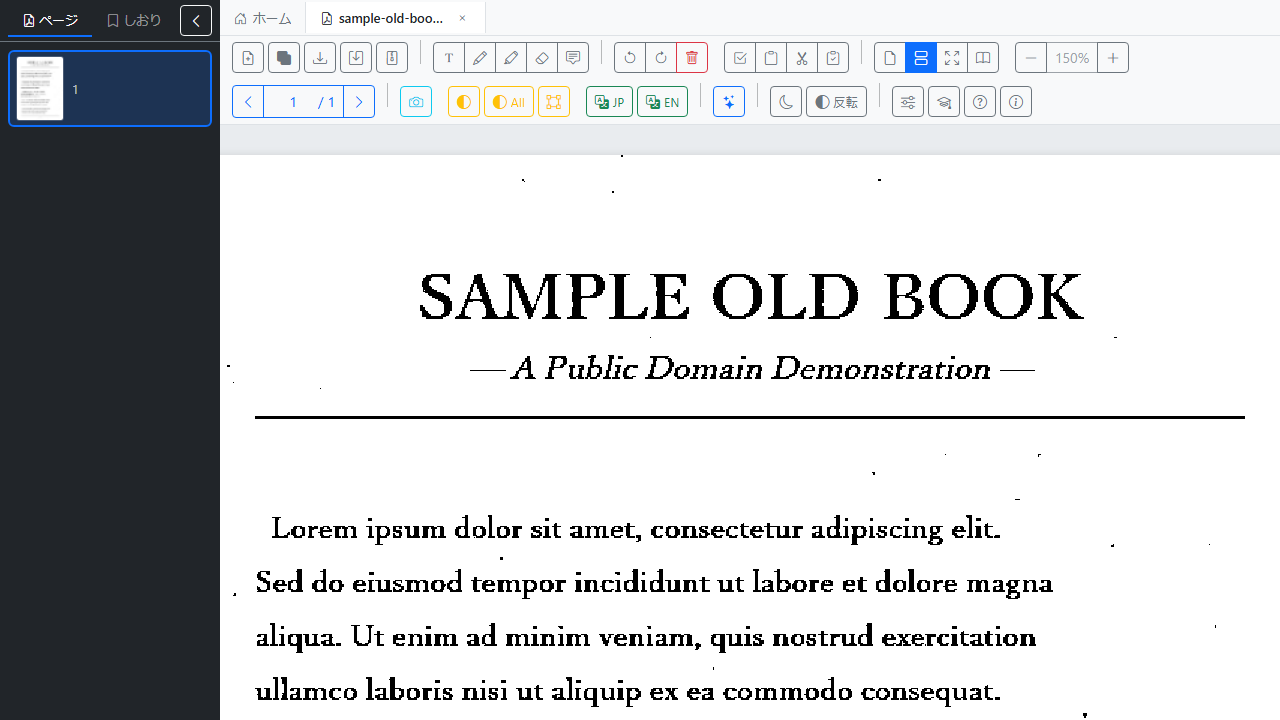Image resolution: width=1280 pixels, height=720 pixels.
Task: Click the stacked layers merge icon
Action: coord(284,58)
